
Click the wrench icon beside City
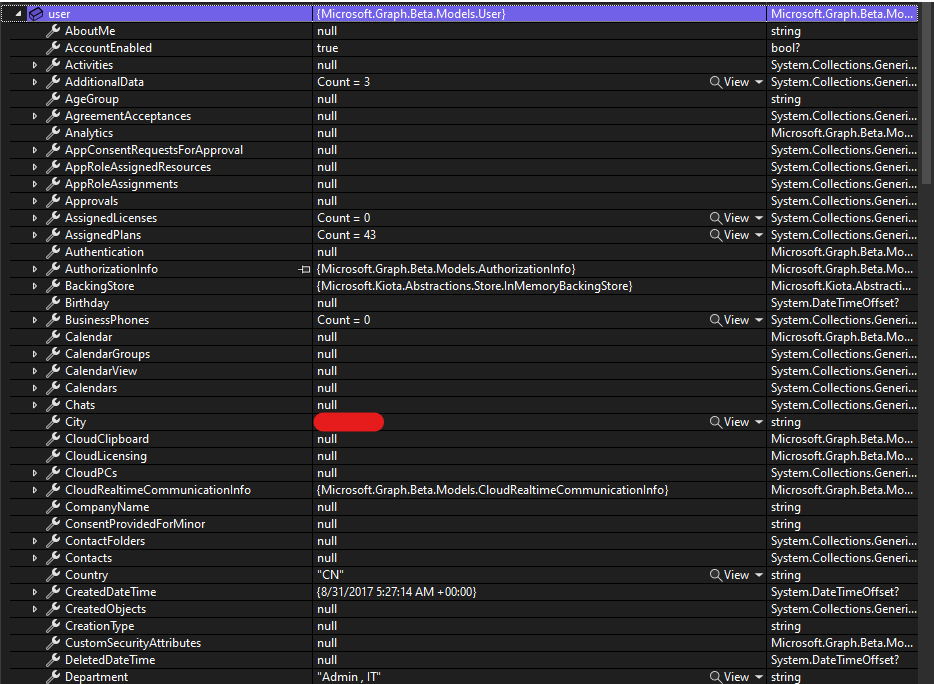click(54, 422)
